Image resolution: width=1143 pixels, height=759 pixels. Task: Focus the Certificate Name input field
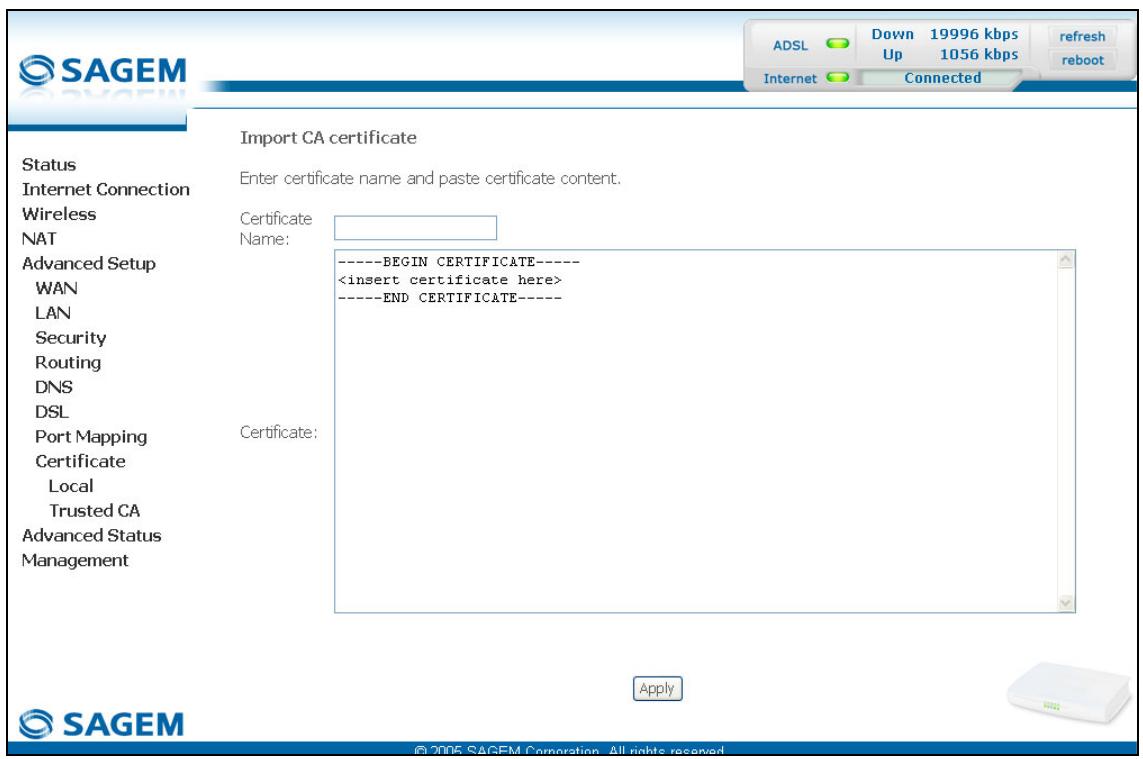(416, 227)
